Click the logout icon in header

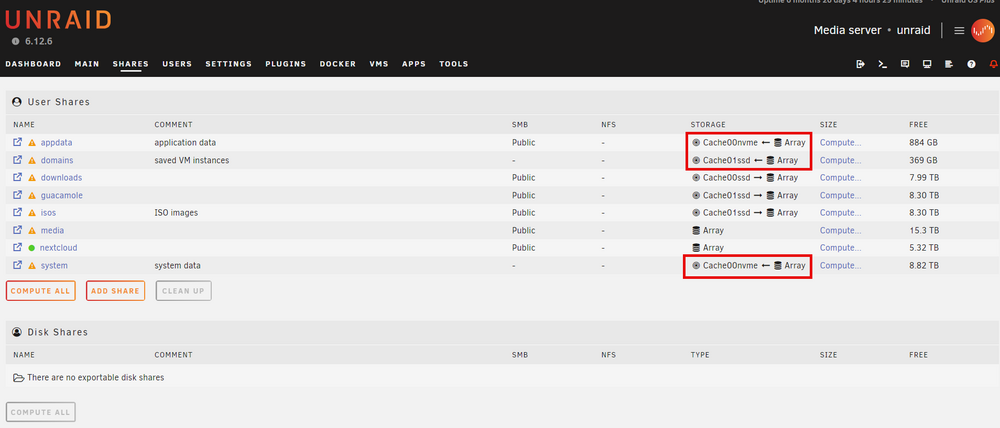tap(860, 64)
